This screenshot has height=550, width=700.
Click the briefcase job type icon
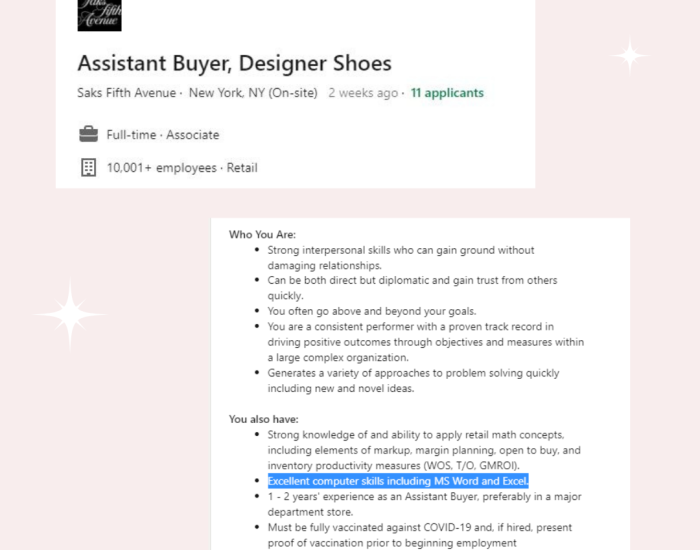tap(88, 134)
